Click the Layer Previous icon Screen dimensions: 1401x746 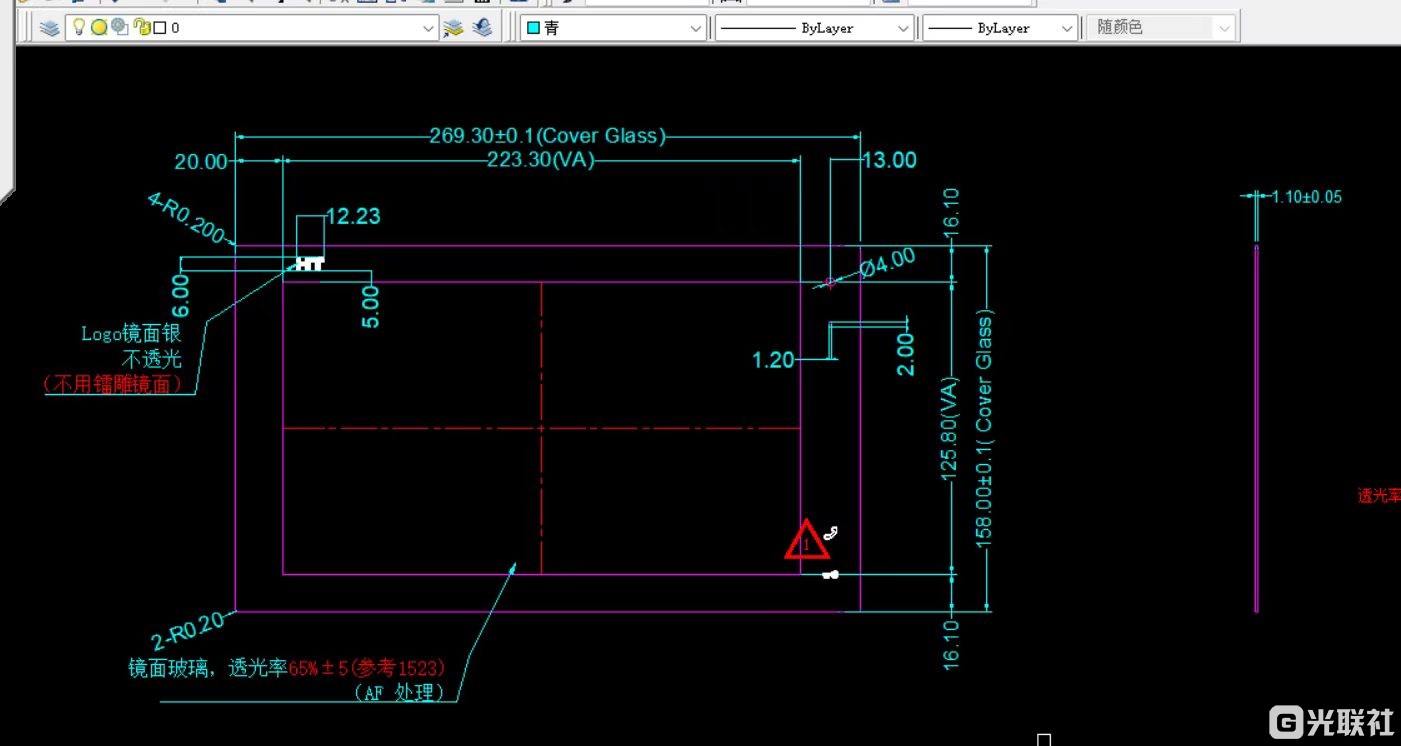click(x=483, y=28)
